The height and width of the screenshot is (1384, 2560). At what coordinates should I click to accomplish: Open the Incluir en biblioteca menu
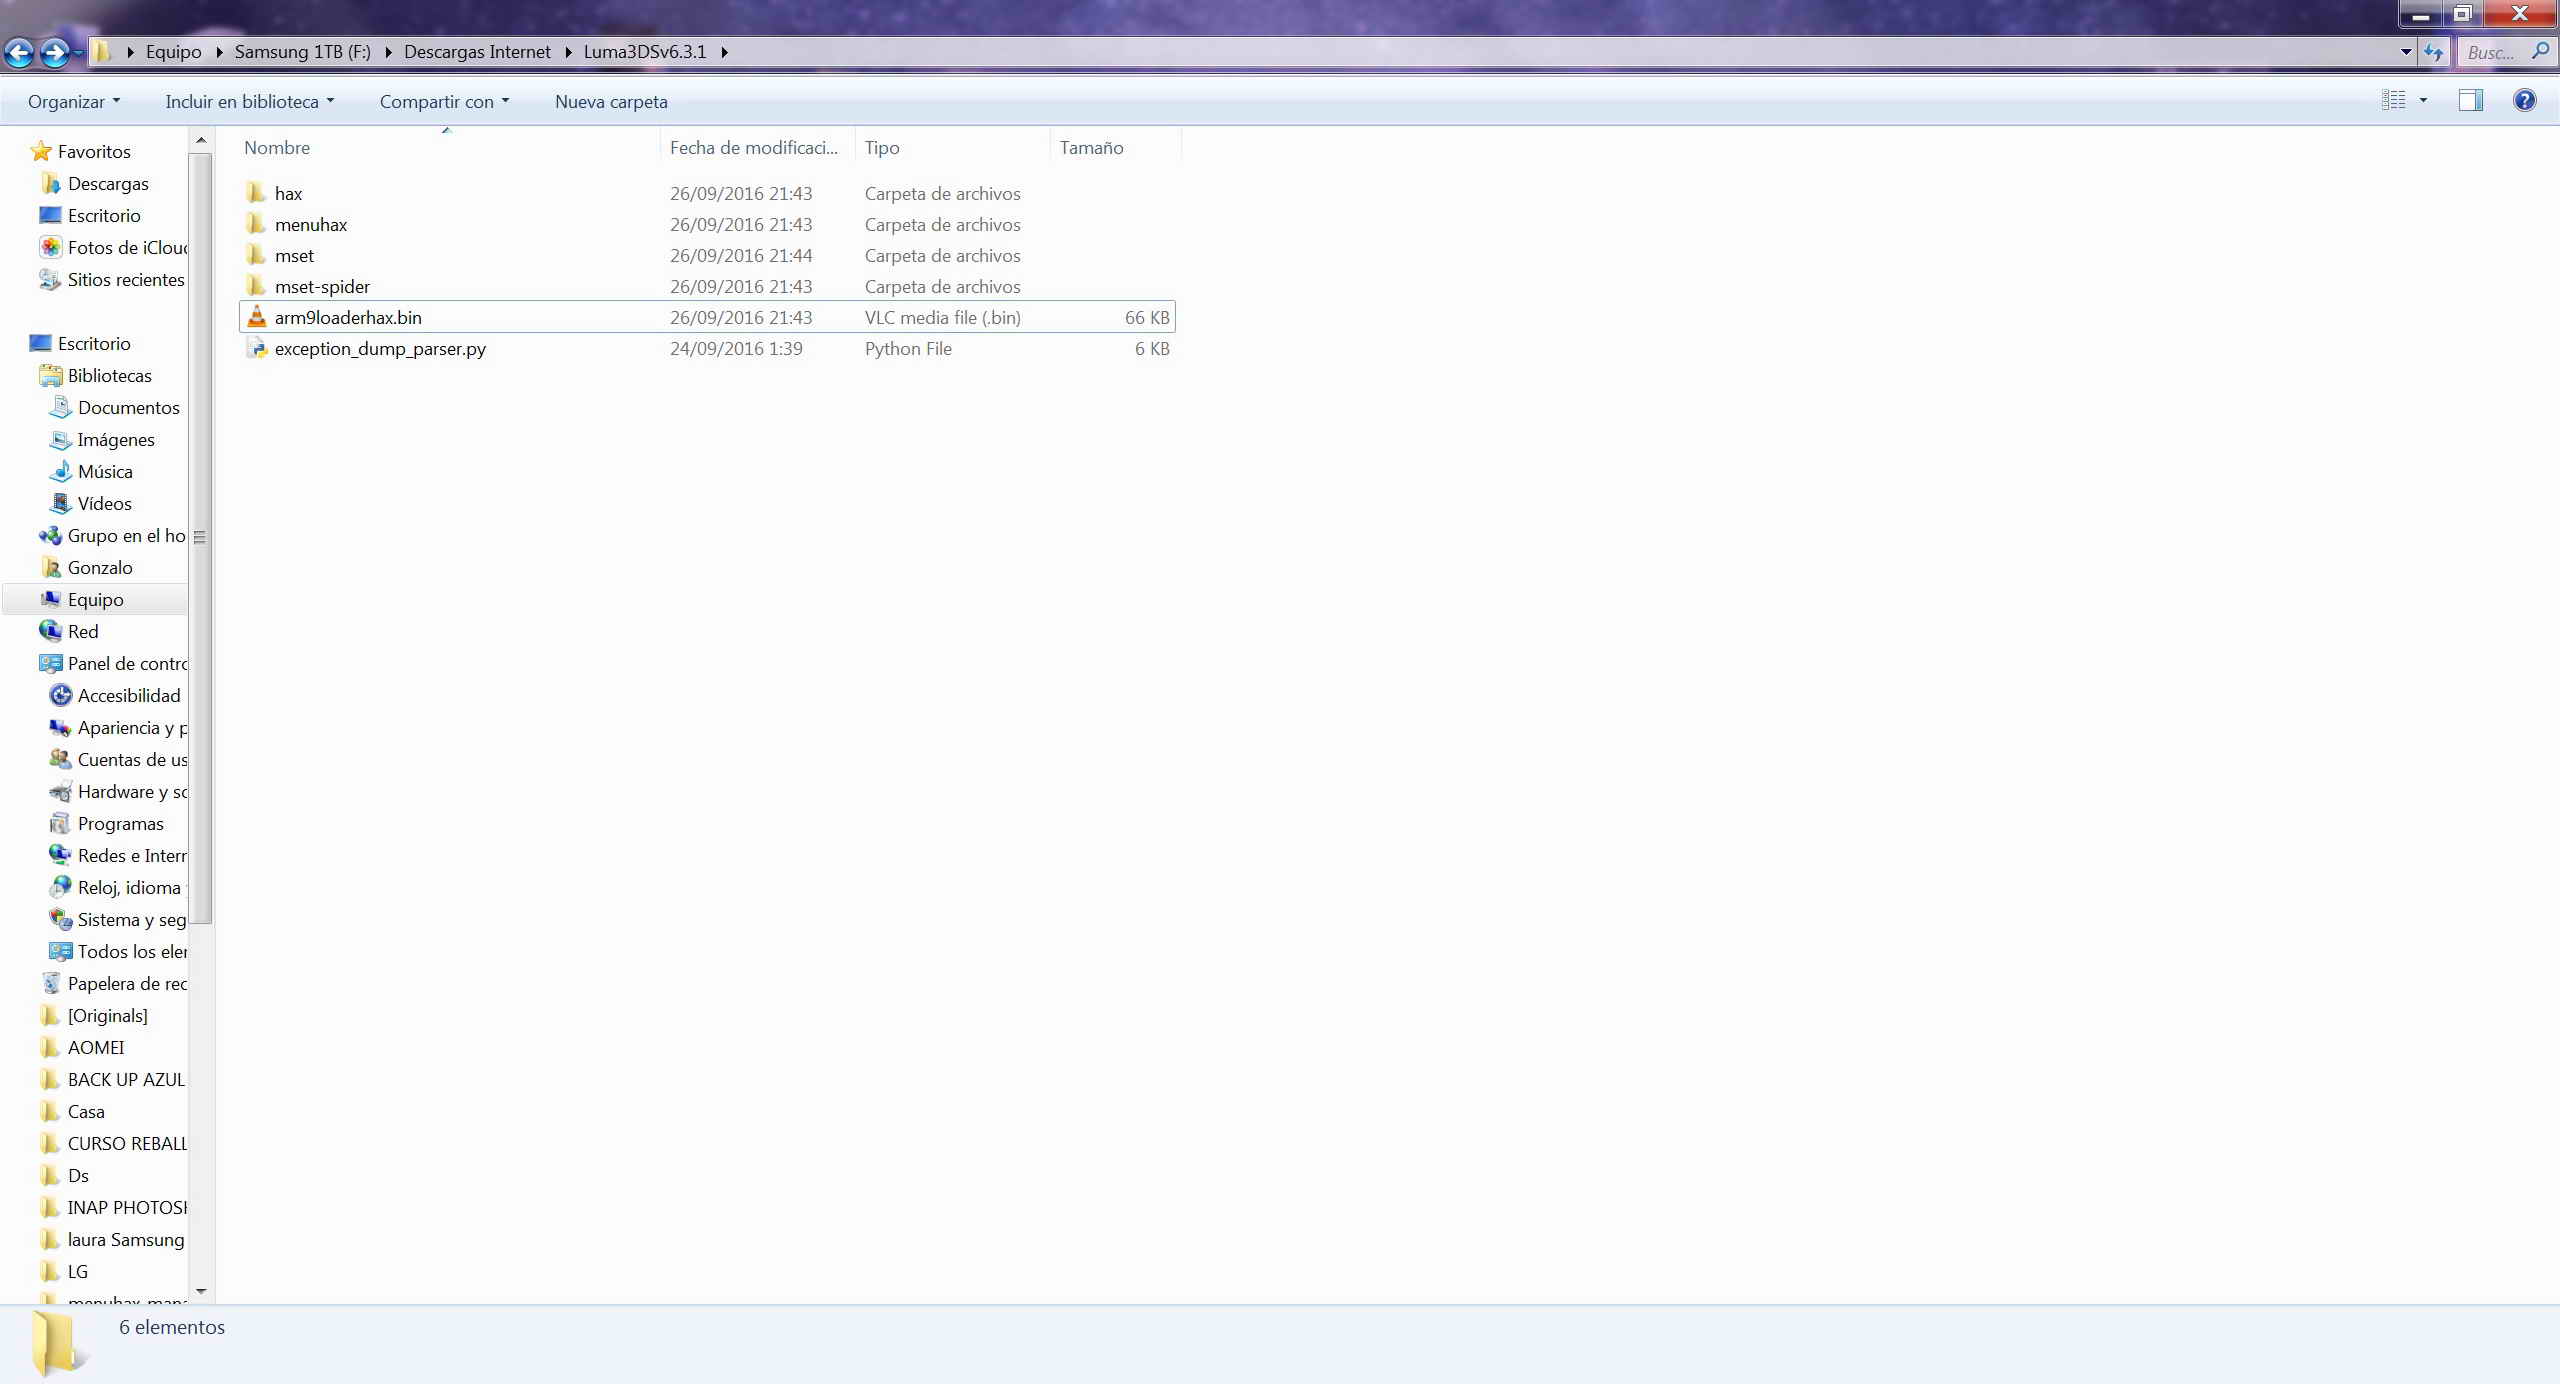click(x=249, y=101)
